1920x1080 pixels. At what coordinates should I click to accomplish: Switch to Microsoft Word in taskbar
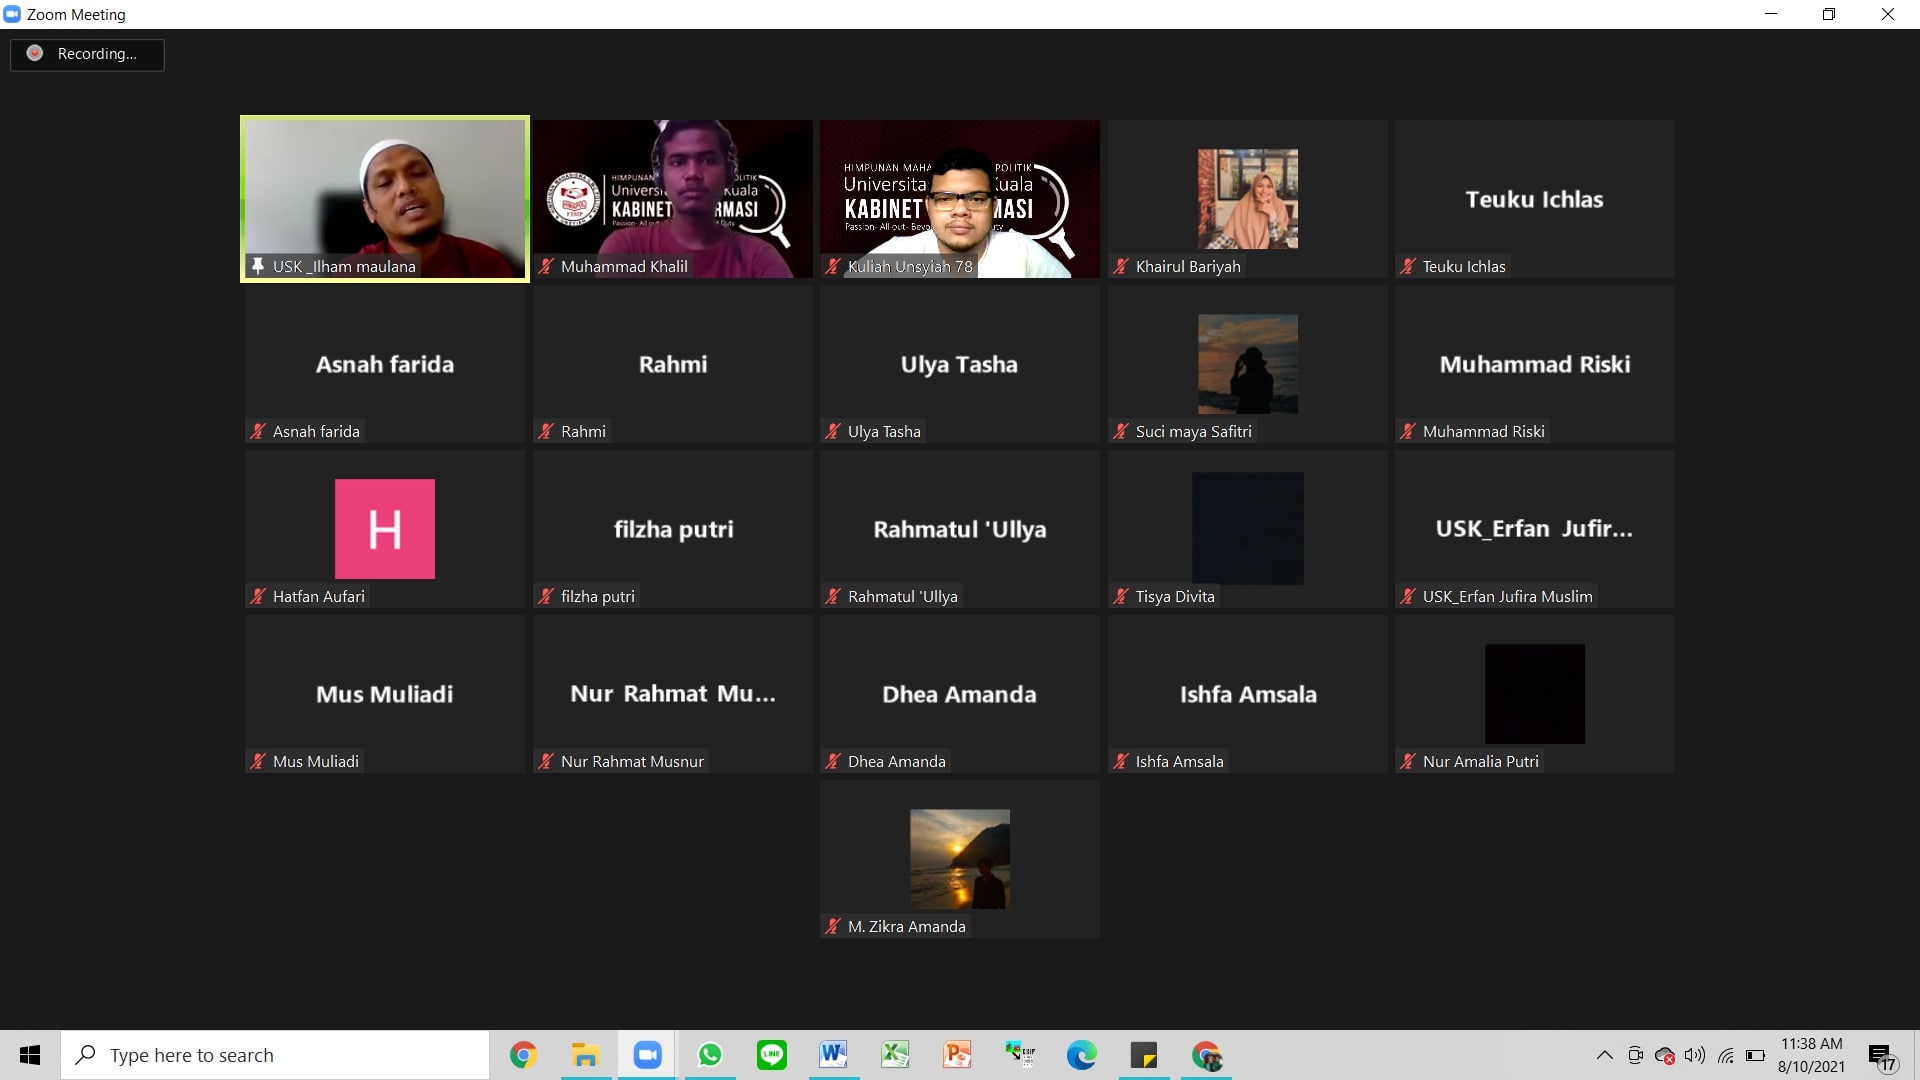coord(833,1055)
